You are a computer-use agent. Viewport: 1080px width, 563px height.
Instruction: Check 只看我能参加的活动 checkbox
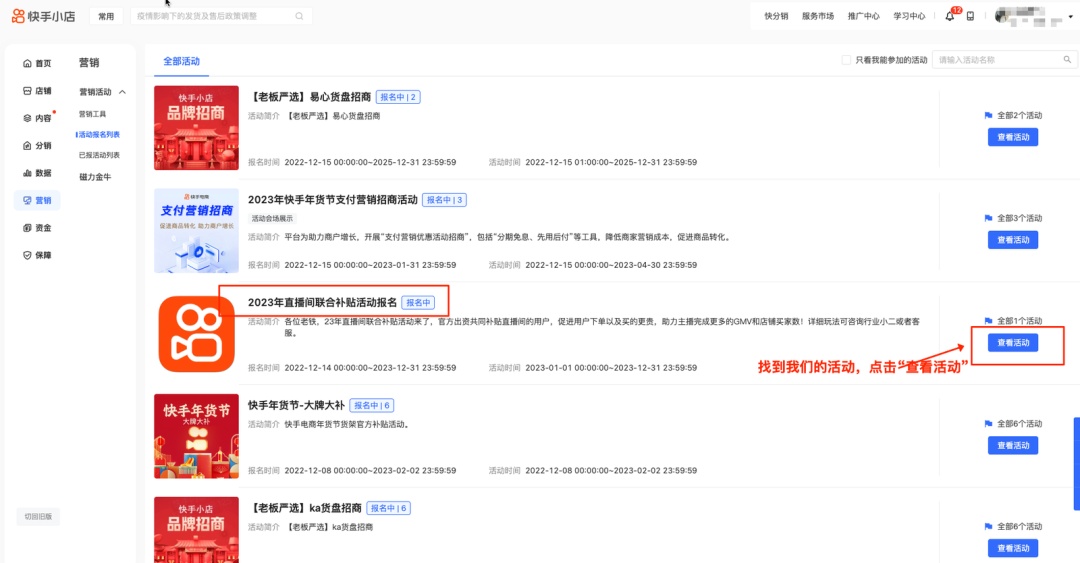pyautogui.click(x=846, y=60)
